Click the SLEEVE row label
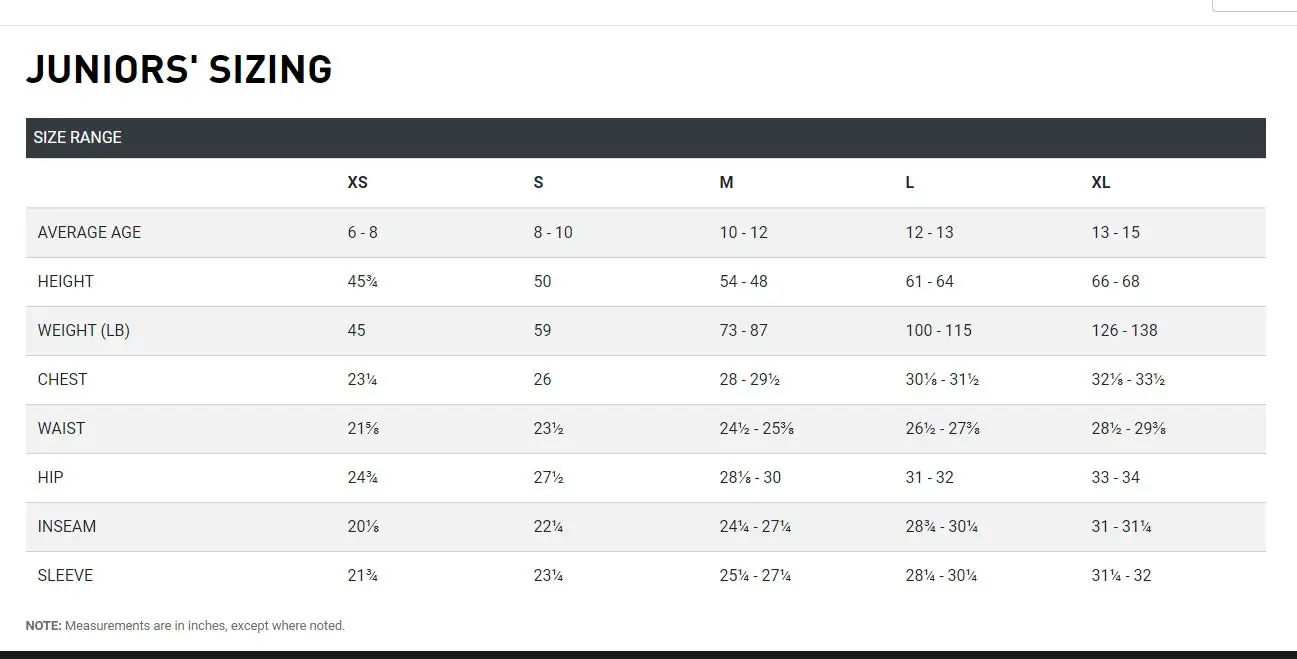The height and width of the screenshot is (659, 1297). pyautogui.click(x=65, y=575)
